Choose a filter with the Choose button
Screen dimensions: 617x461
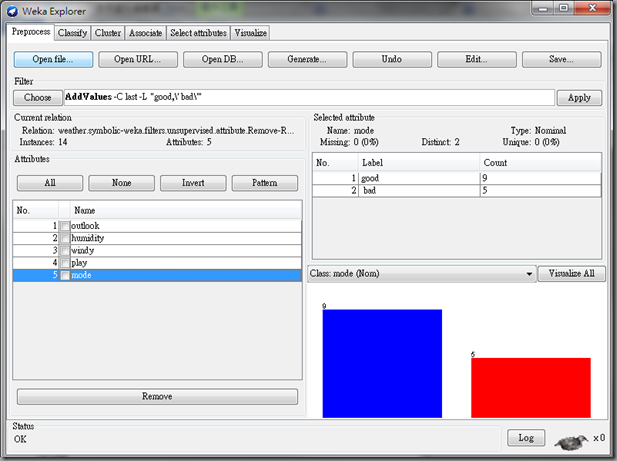tap(38, 98)
